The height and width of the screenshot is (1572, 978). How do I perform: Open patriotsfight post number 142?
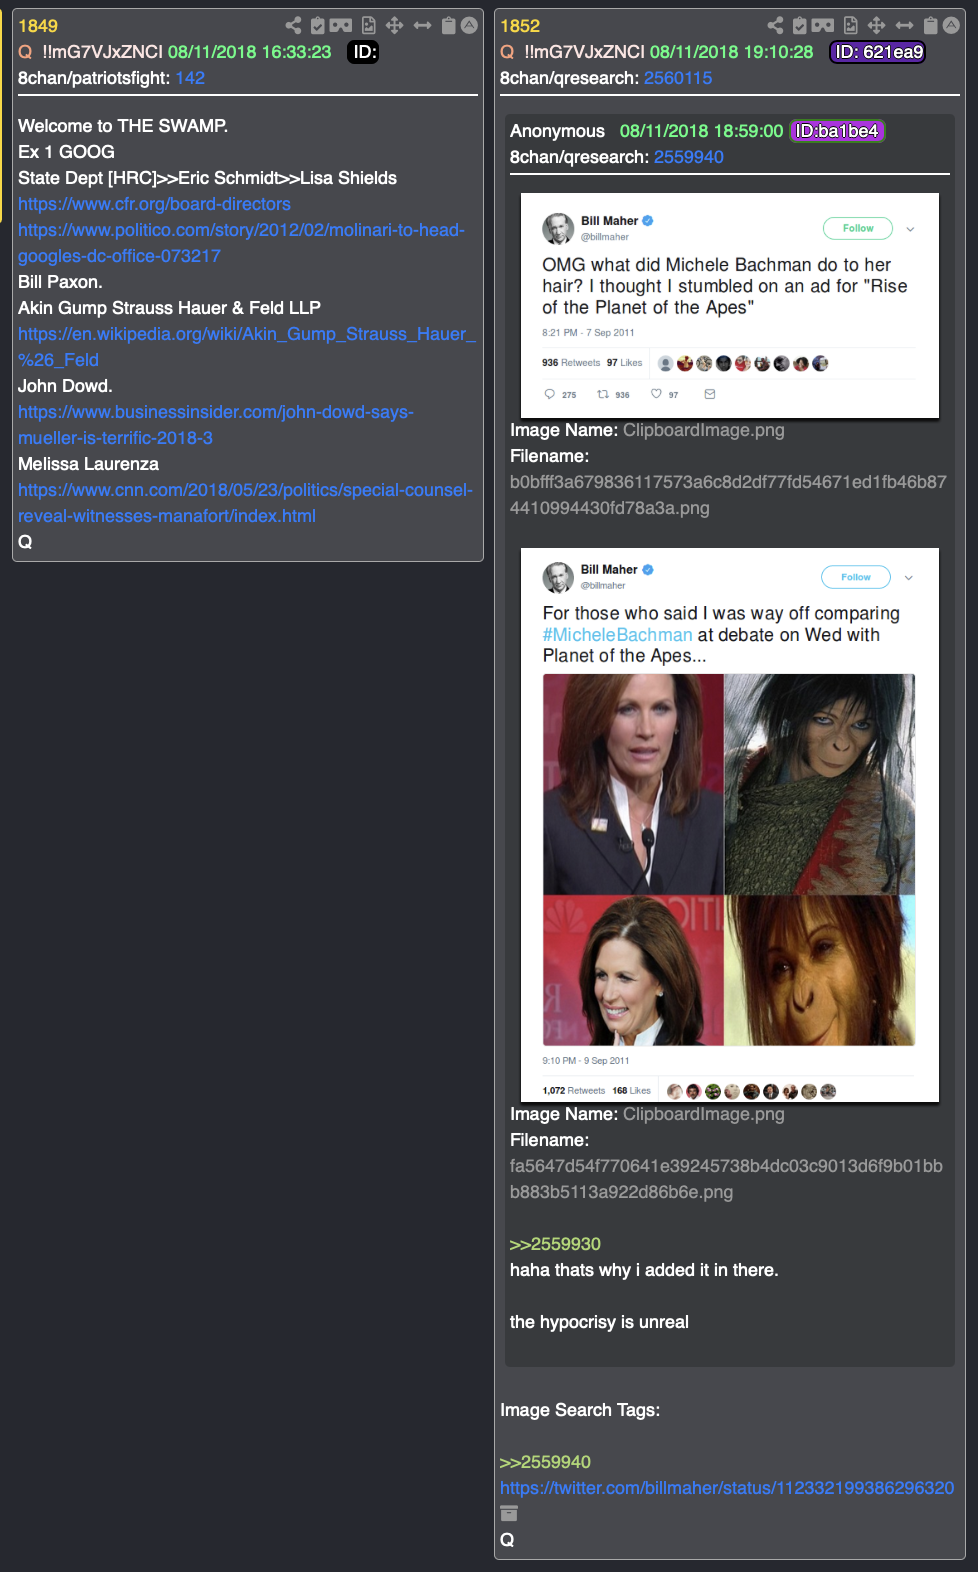click(190, 78)
